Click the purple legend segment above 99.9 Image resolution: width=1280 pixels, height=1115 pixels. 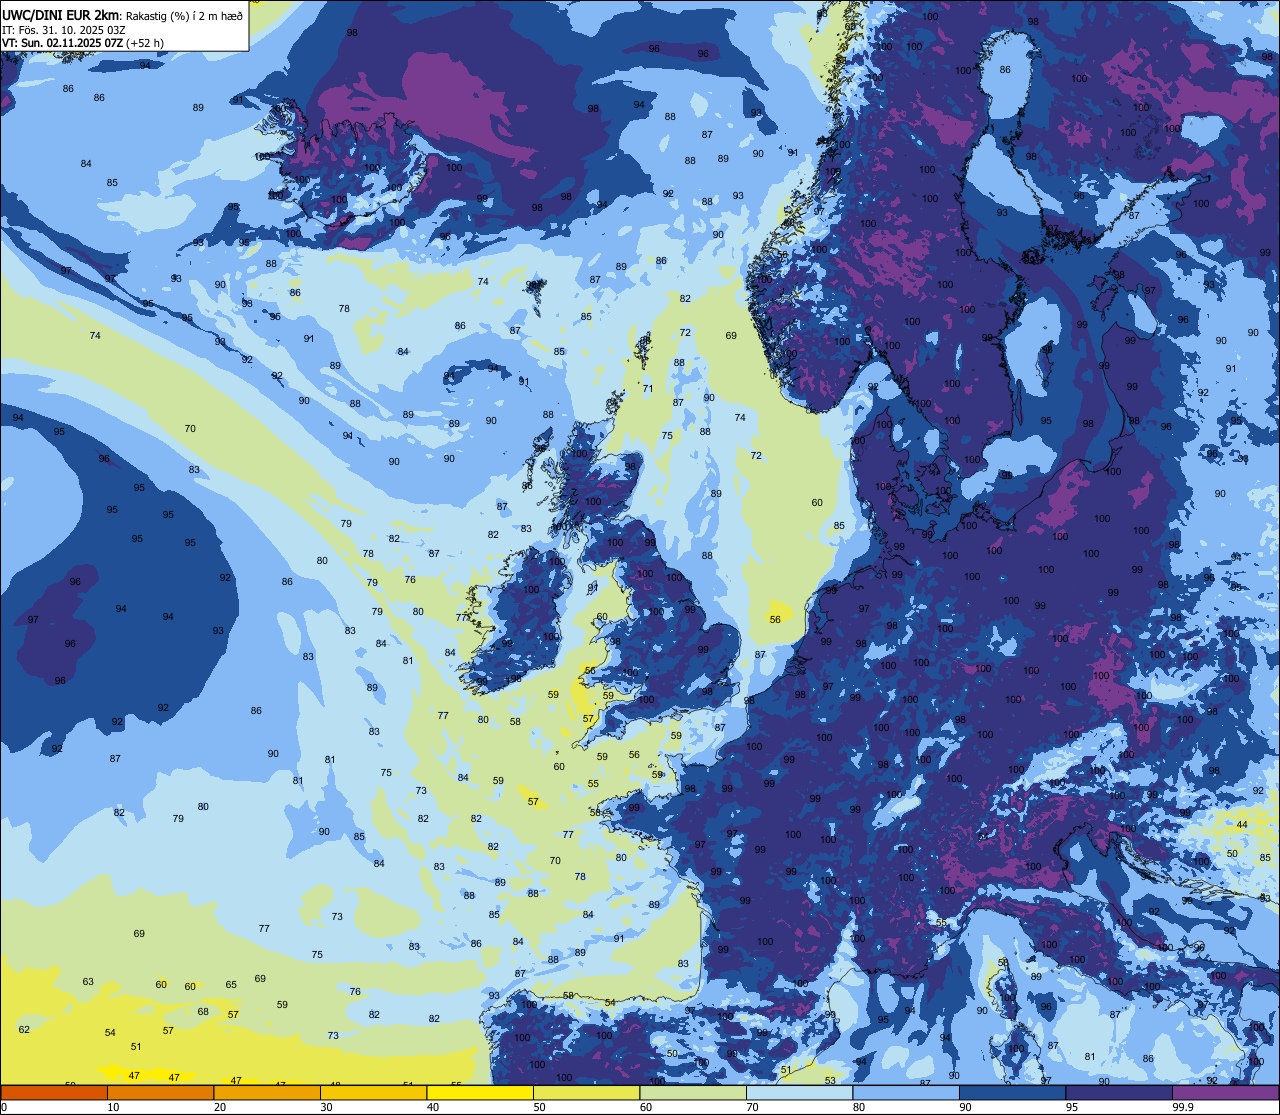click(x=1225, y=1092)
